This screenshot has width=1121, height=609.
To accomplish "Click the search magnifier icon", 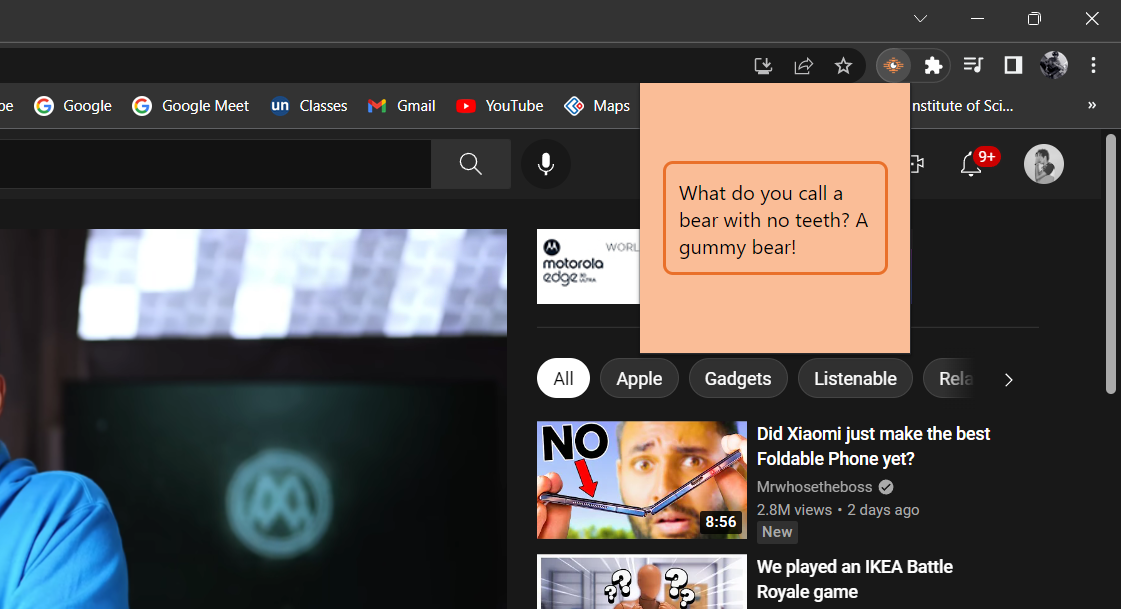I will (x=470, y=163).
